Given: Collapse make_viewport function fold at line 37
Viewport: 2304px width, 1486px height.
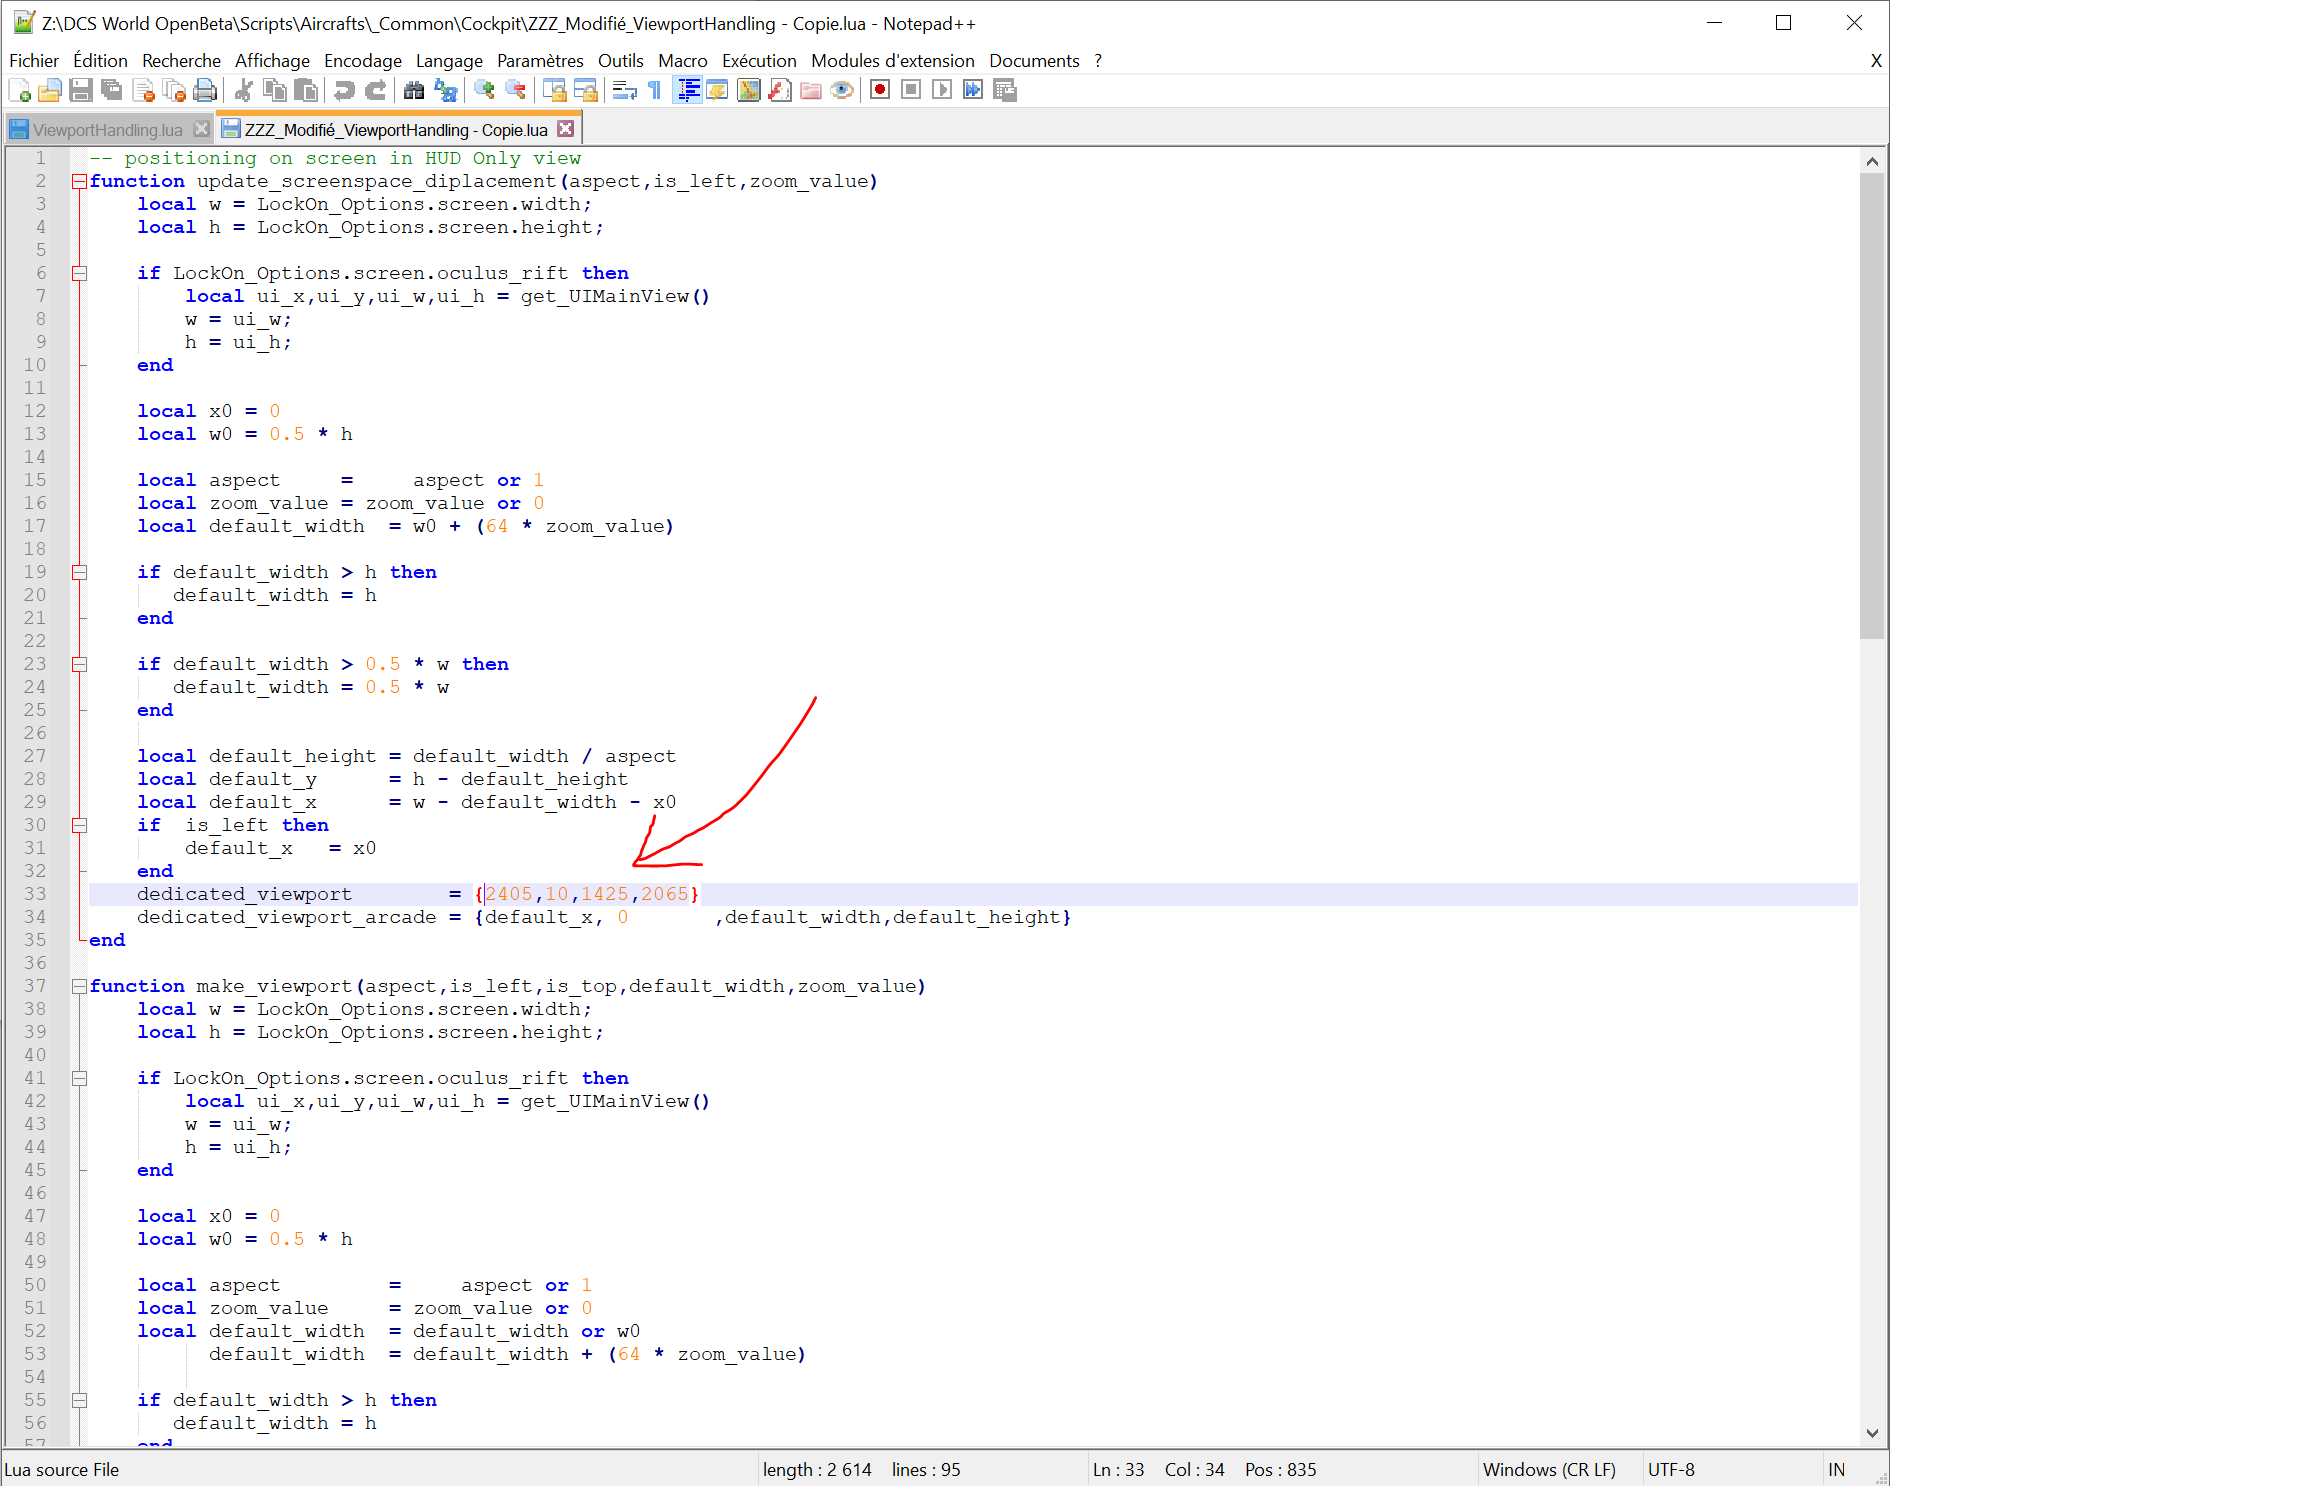Looking at the screenshot, I should coord(79,987).
